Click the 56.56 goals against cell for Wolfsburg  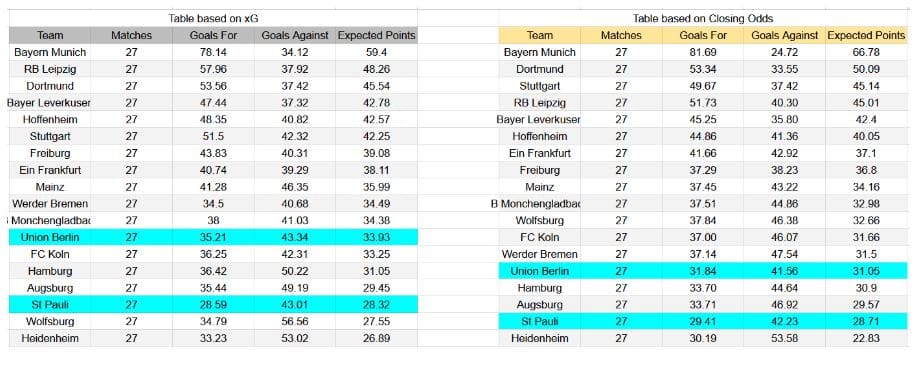coord(295,321)
